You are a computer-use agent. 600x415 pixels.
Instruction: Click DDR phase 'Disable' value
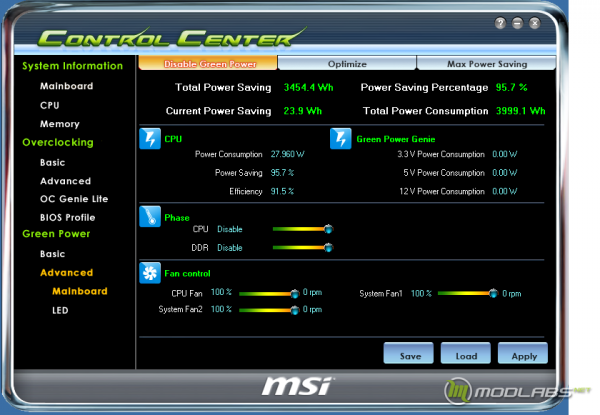(x=230, y=247)
